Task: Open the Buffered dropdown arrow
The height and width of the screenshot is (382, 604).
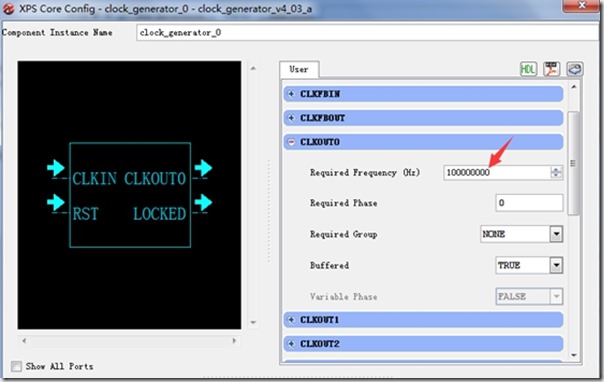Action: [x=556, y=265]
